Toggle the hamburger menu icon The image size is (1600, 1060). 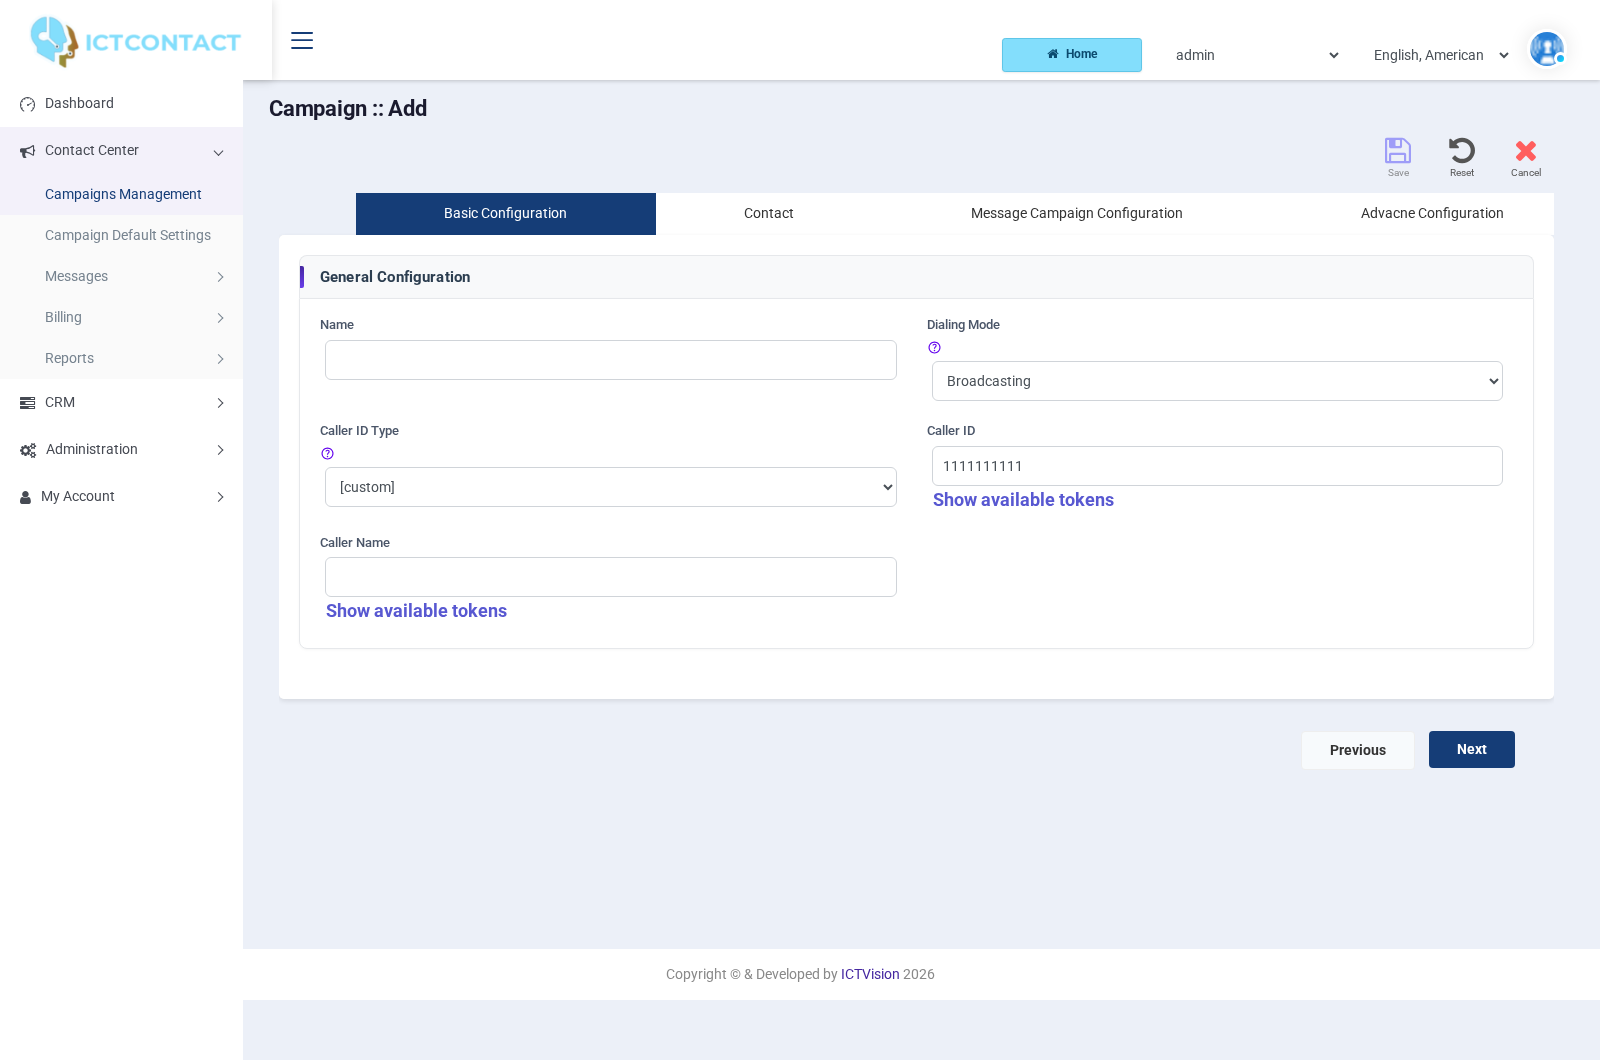point(302,40)
